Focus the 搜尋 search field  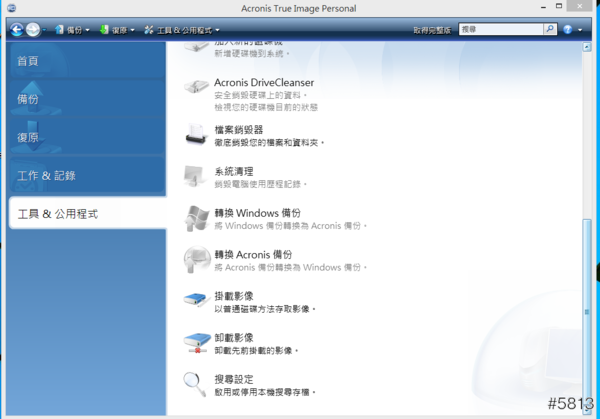click(x=501, y=29)
